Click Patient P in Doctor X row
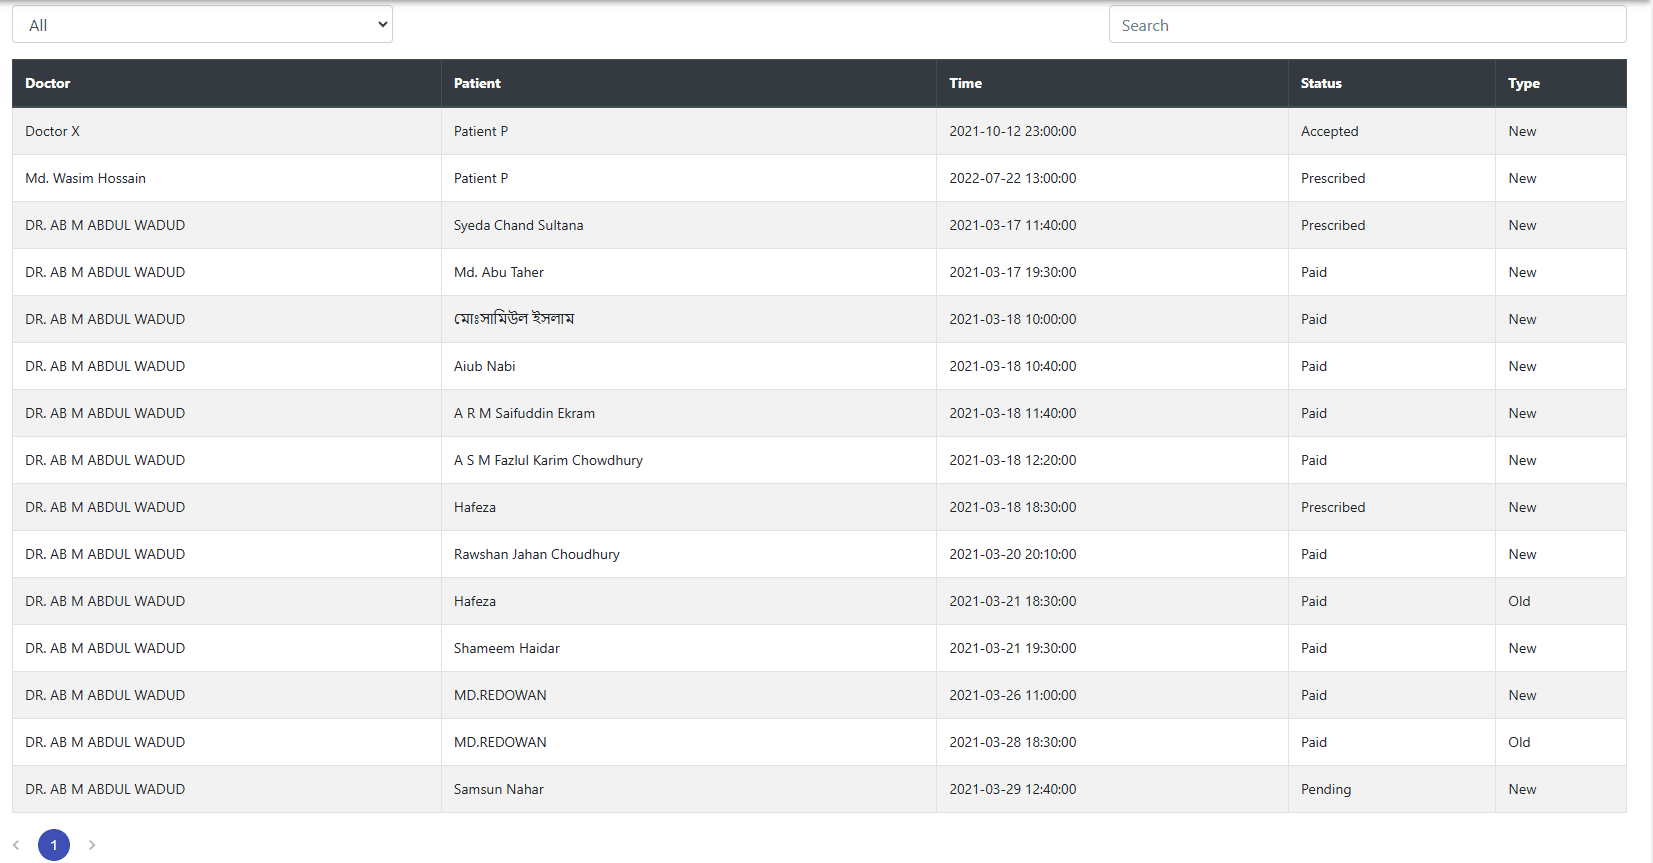 click(480, 131)
